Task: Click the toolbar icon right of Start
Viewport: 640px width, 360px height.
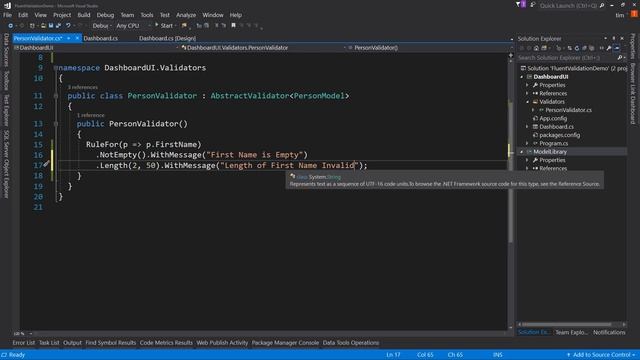Action: [184, 26]
